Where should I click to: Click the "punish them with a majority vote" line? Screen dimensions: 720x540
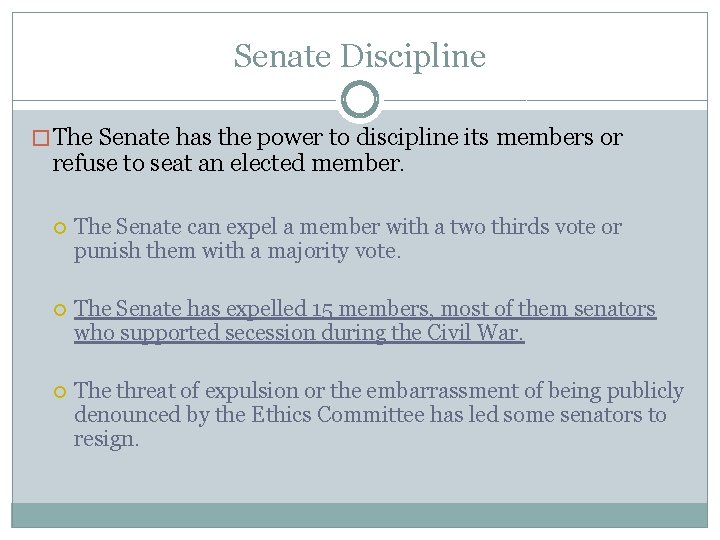pos(236,251)
